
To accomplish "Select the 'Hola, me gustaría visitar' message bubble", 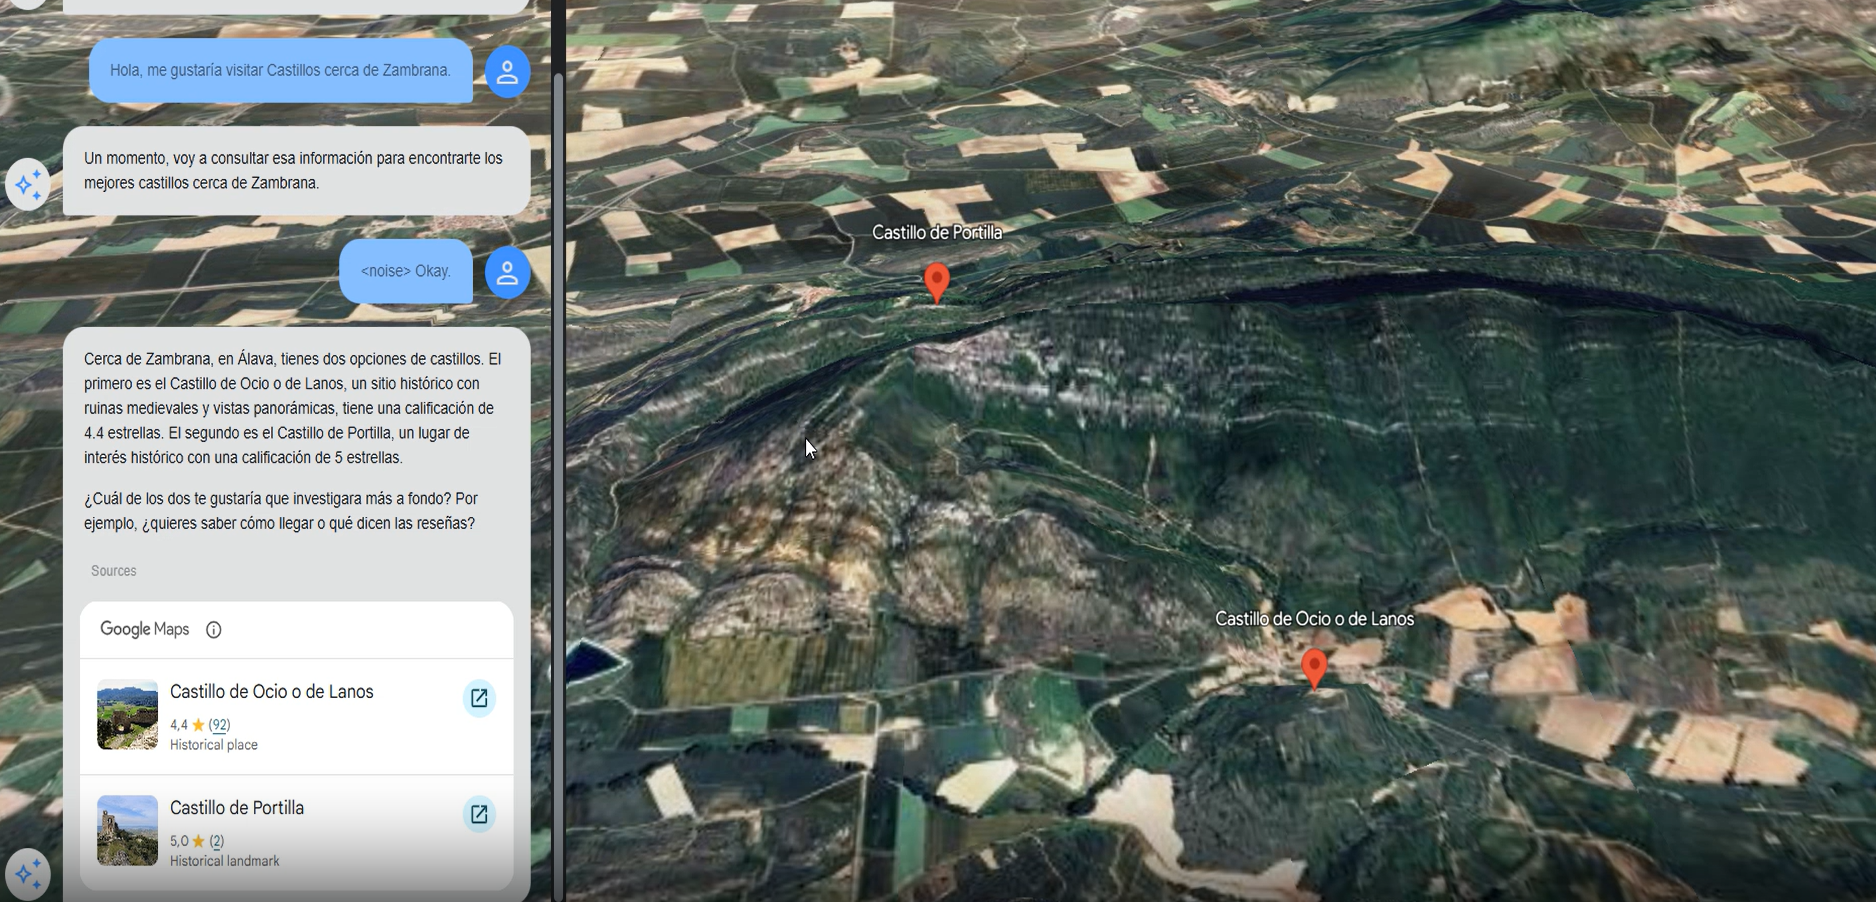I will [x=280, y=71].
